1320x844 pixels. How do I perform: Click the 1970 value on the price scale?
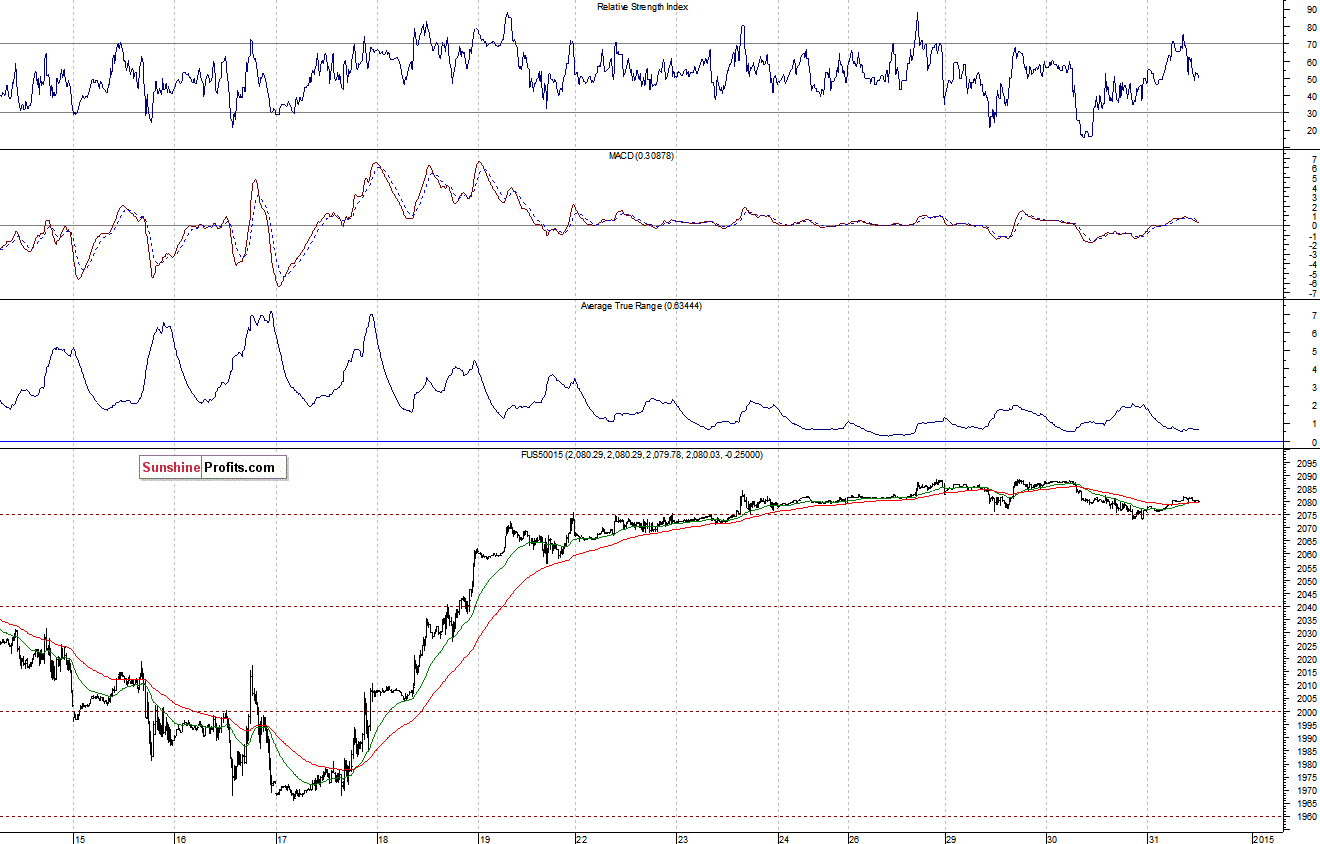[1305, 790]
